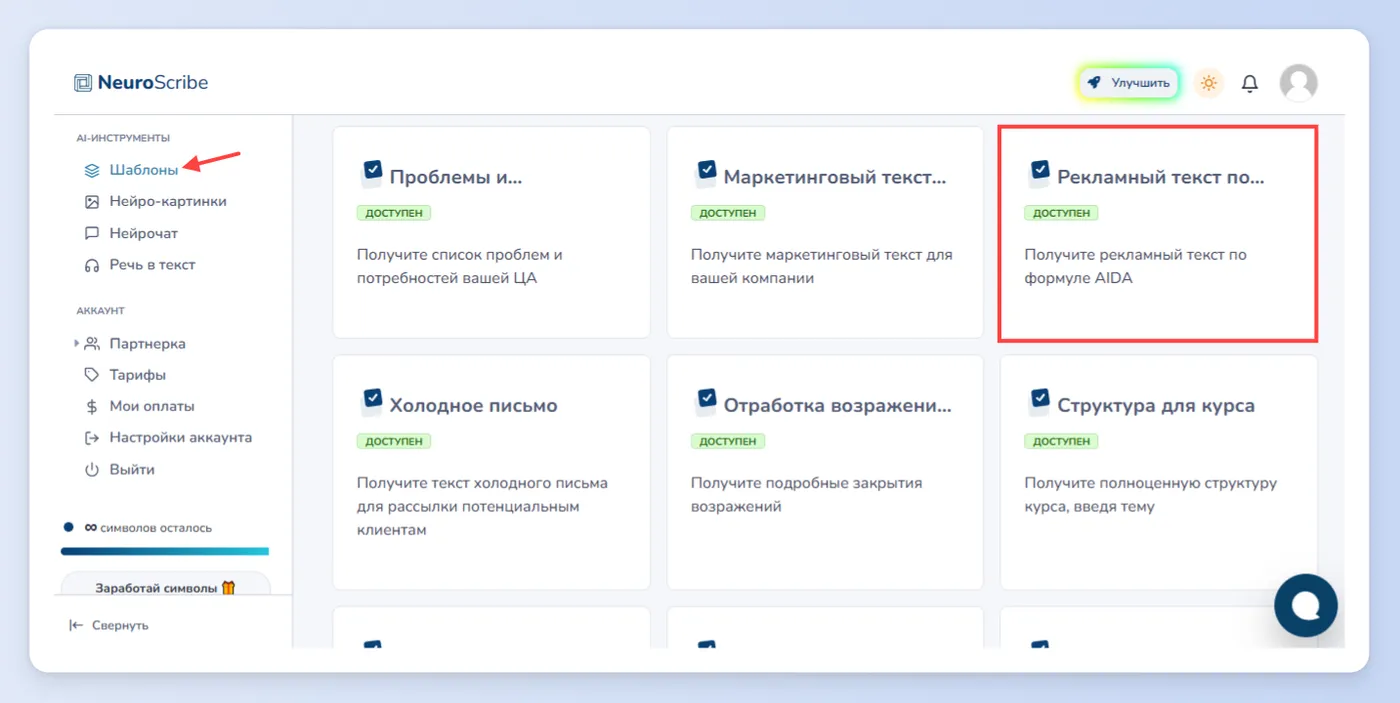
Task: Toggle the sun light-theme icon
Action: tap(1209, 83)
